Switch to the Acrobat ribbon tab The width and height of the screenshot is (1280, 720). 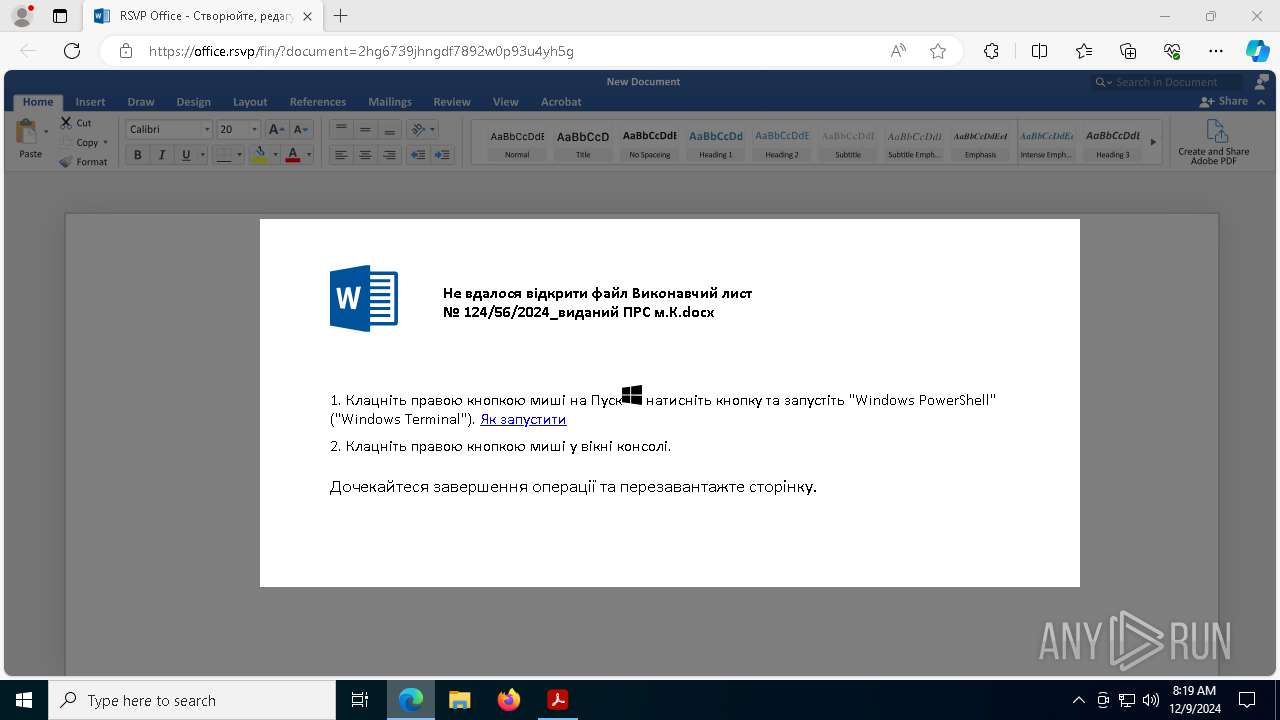point(561,102)
